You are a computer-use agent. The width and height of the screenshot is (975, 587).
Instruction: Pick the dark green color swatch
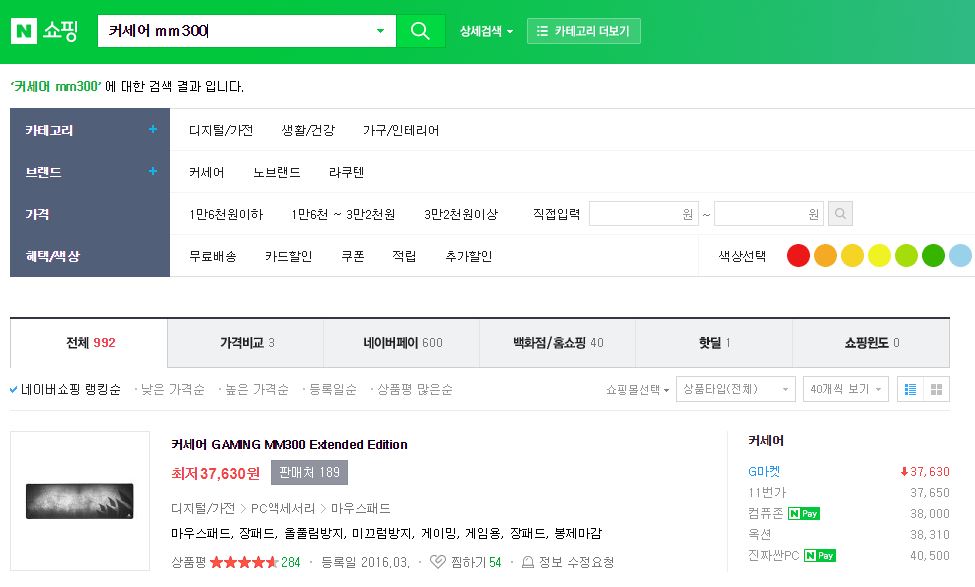(x=933, y=256)
